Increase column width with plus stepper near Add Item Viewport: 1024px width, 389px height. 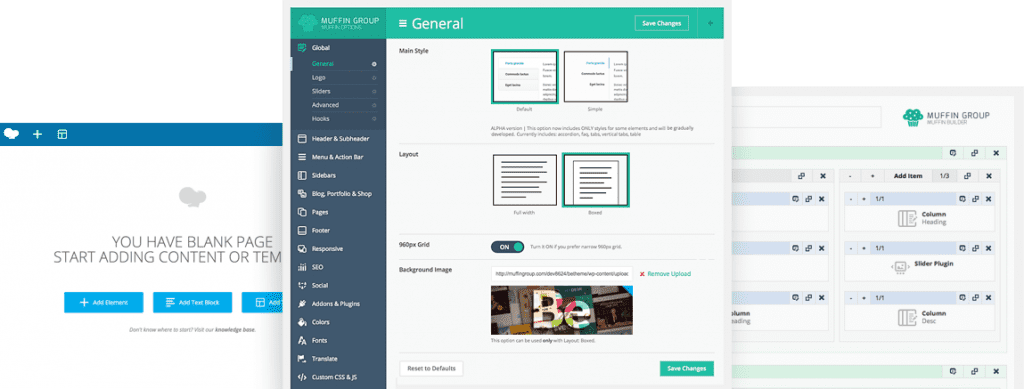coord(872,176)
